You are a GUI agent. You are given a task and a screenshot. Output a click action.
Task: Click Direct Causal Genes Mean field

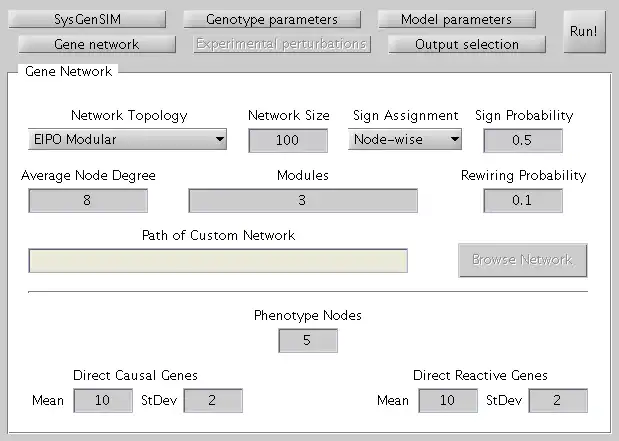coord(103,400)
